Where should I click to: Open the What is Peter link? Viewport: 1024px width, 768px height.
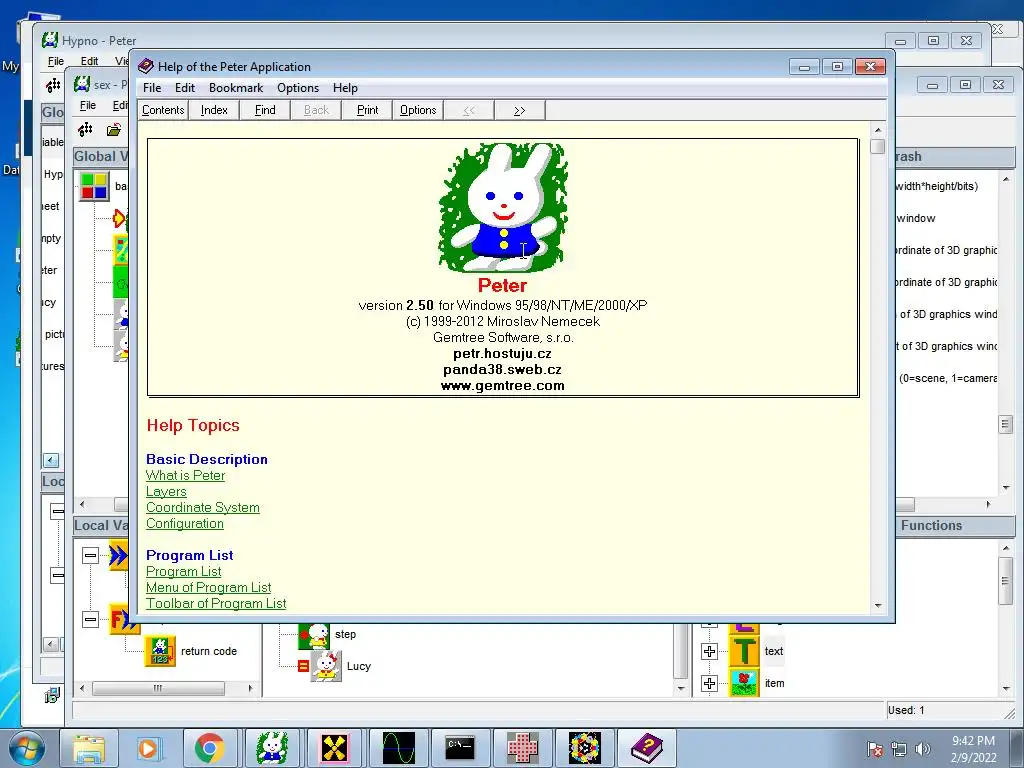185,475
